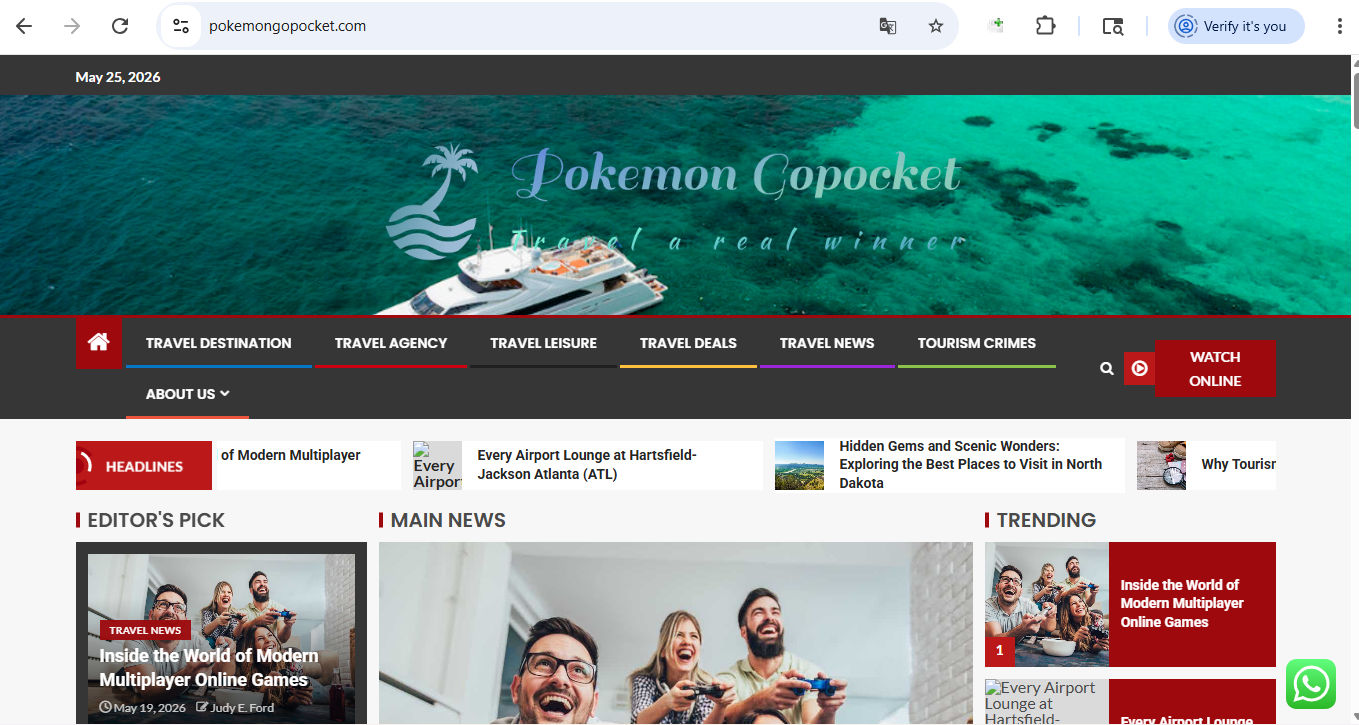The width and height of the screenshot is (1359, 725).
Task: Click the translate page icon in address bar
Action: pyautogui.click(x=887, y=26)
